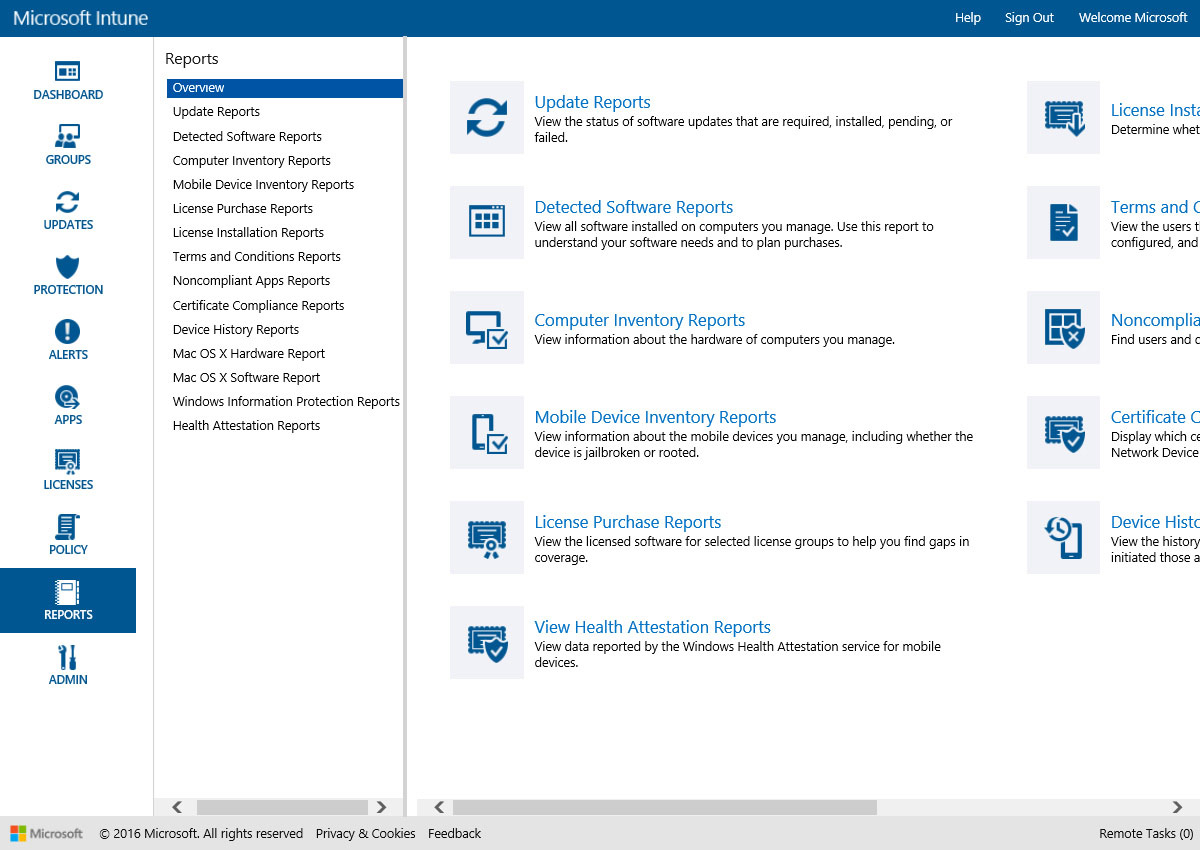Click the Microsoft Intune title text

click(x=81, y=18)
